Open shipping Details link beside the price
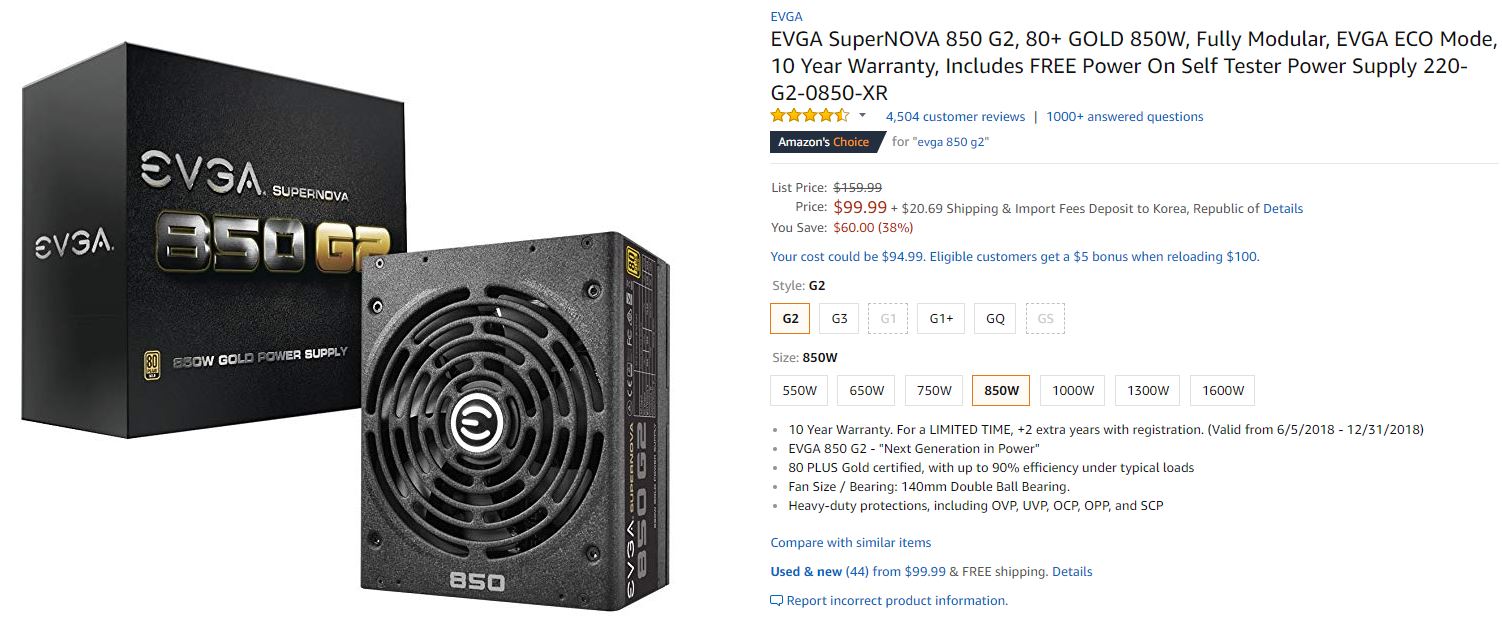 point(1283,209)
